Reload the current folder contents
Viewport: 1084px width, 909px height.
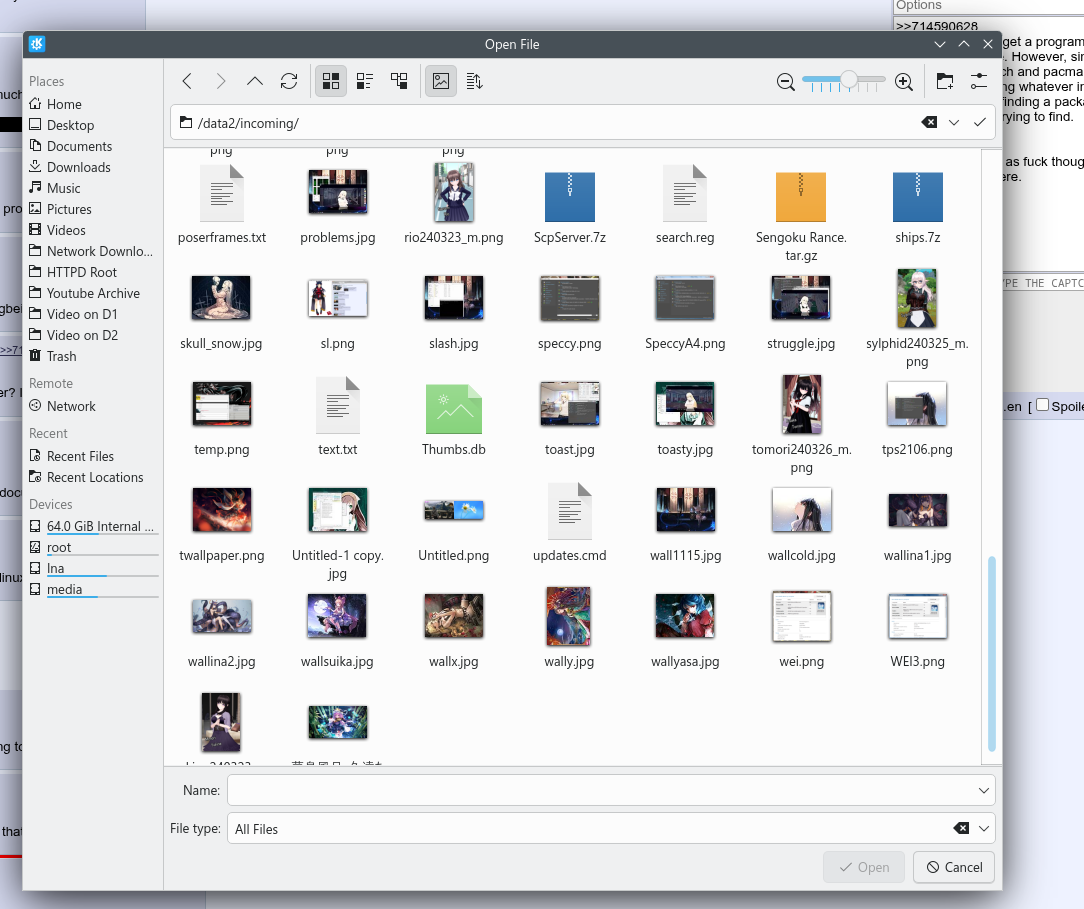click(x=289, y=82)
